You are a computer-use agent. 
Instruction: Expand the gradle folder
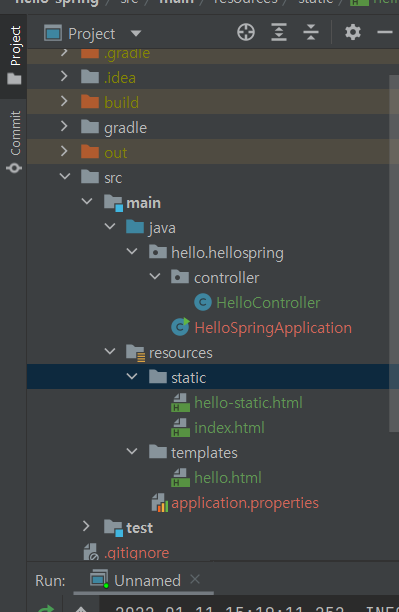(64, 126)
